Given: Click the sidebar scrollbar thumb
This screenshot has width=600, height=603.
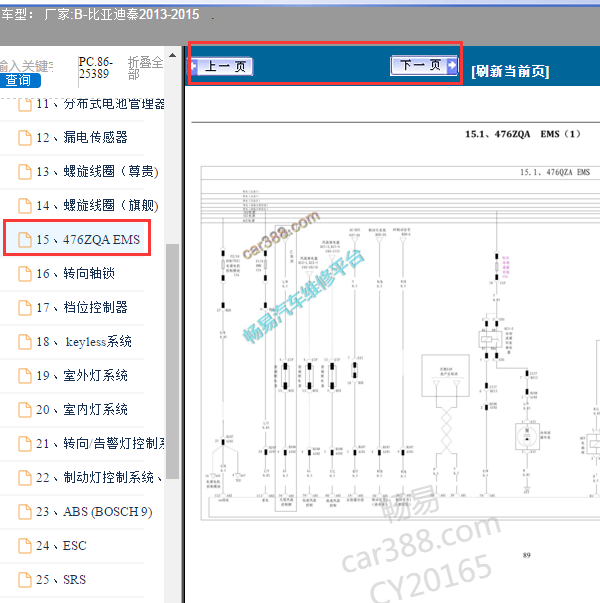Looking at the screenshot, I should pyautogui.click(x=173, y=361).
